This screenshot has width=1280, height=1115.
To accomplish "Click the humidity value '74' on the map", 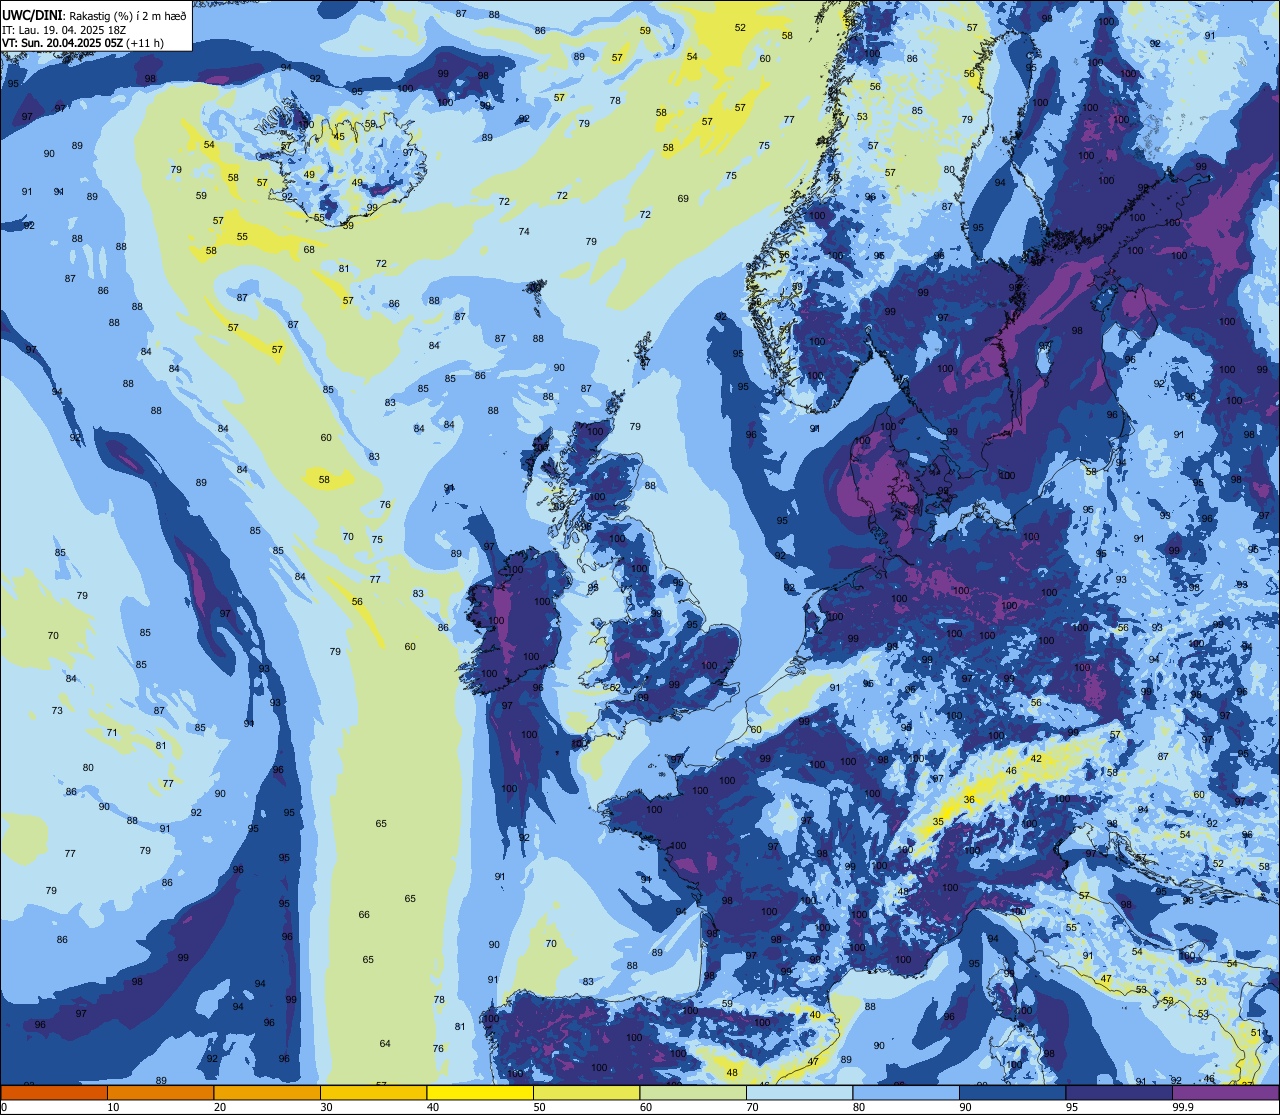I will tap(524, 232).
